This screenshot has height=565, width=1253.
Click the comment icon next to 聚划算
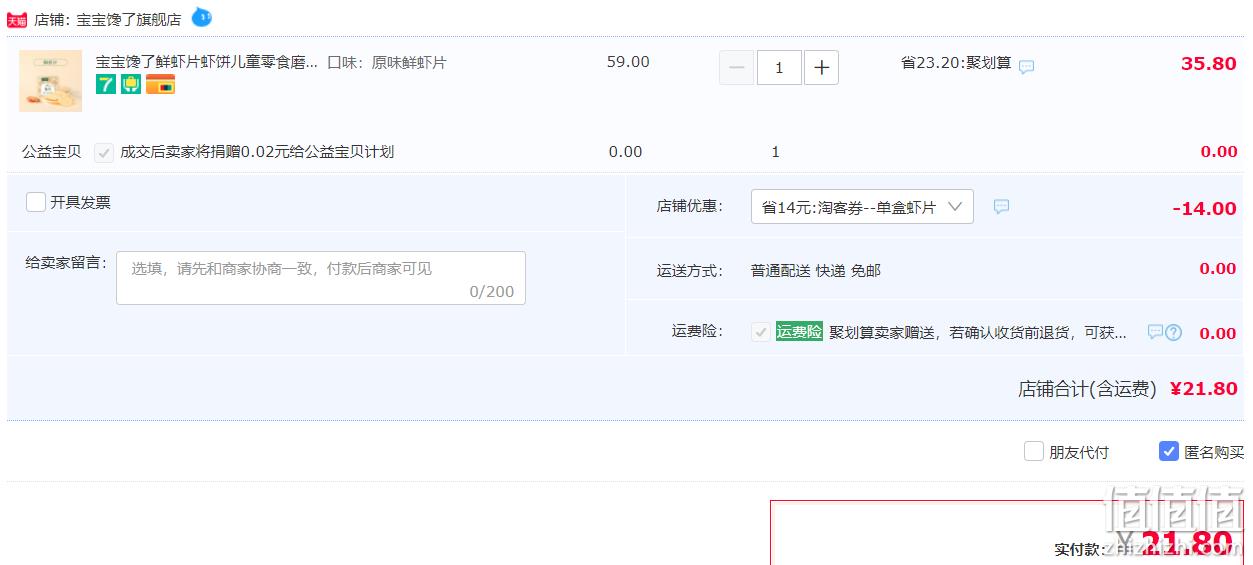[1027, 66]
